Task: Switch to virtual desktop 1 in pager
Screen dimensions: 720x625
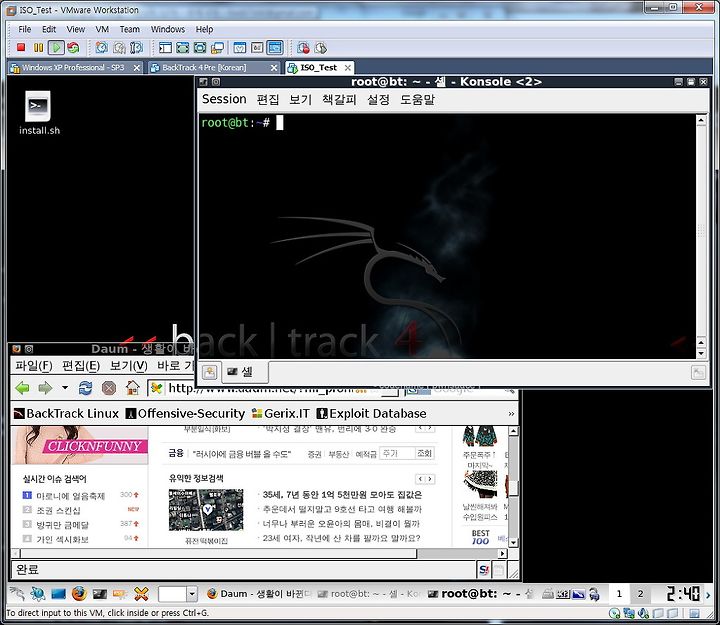Action: coord(619,594)
